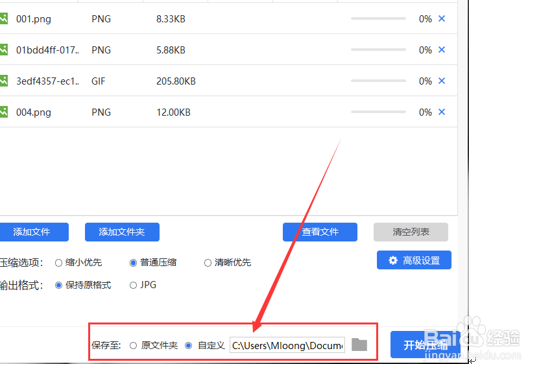Select 自定义 save location option

coord(188,345)
